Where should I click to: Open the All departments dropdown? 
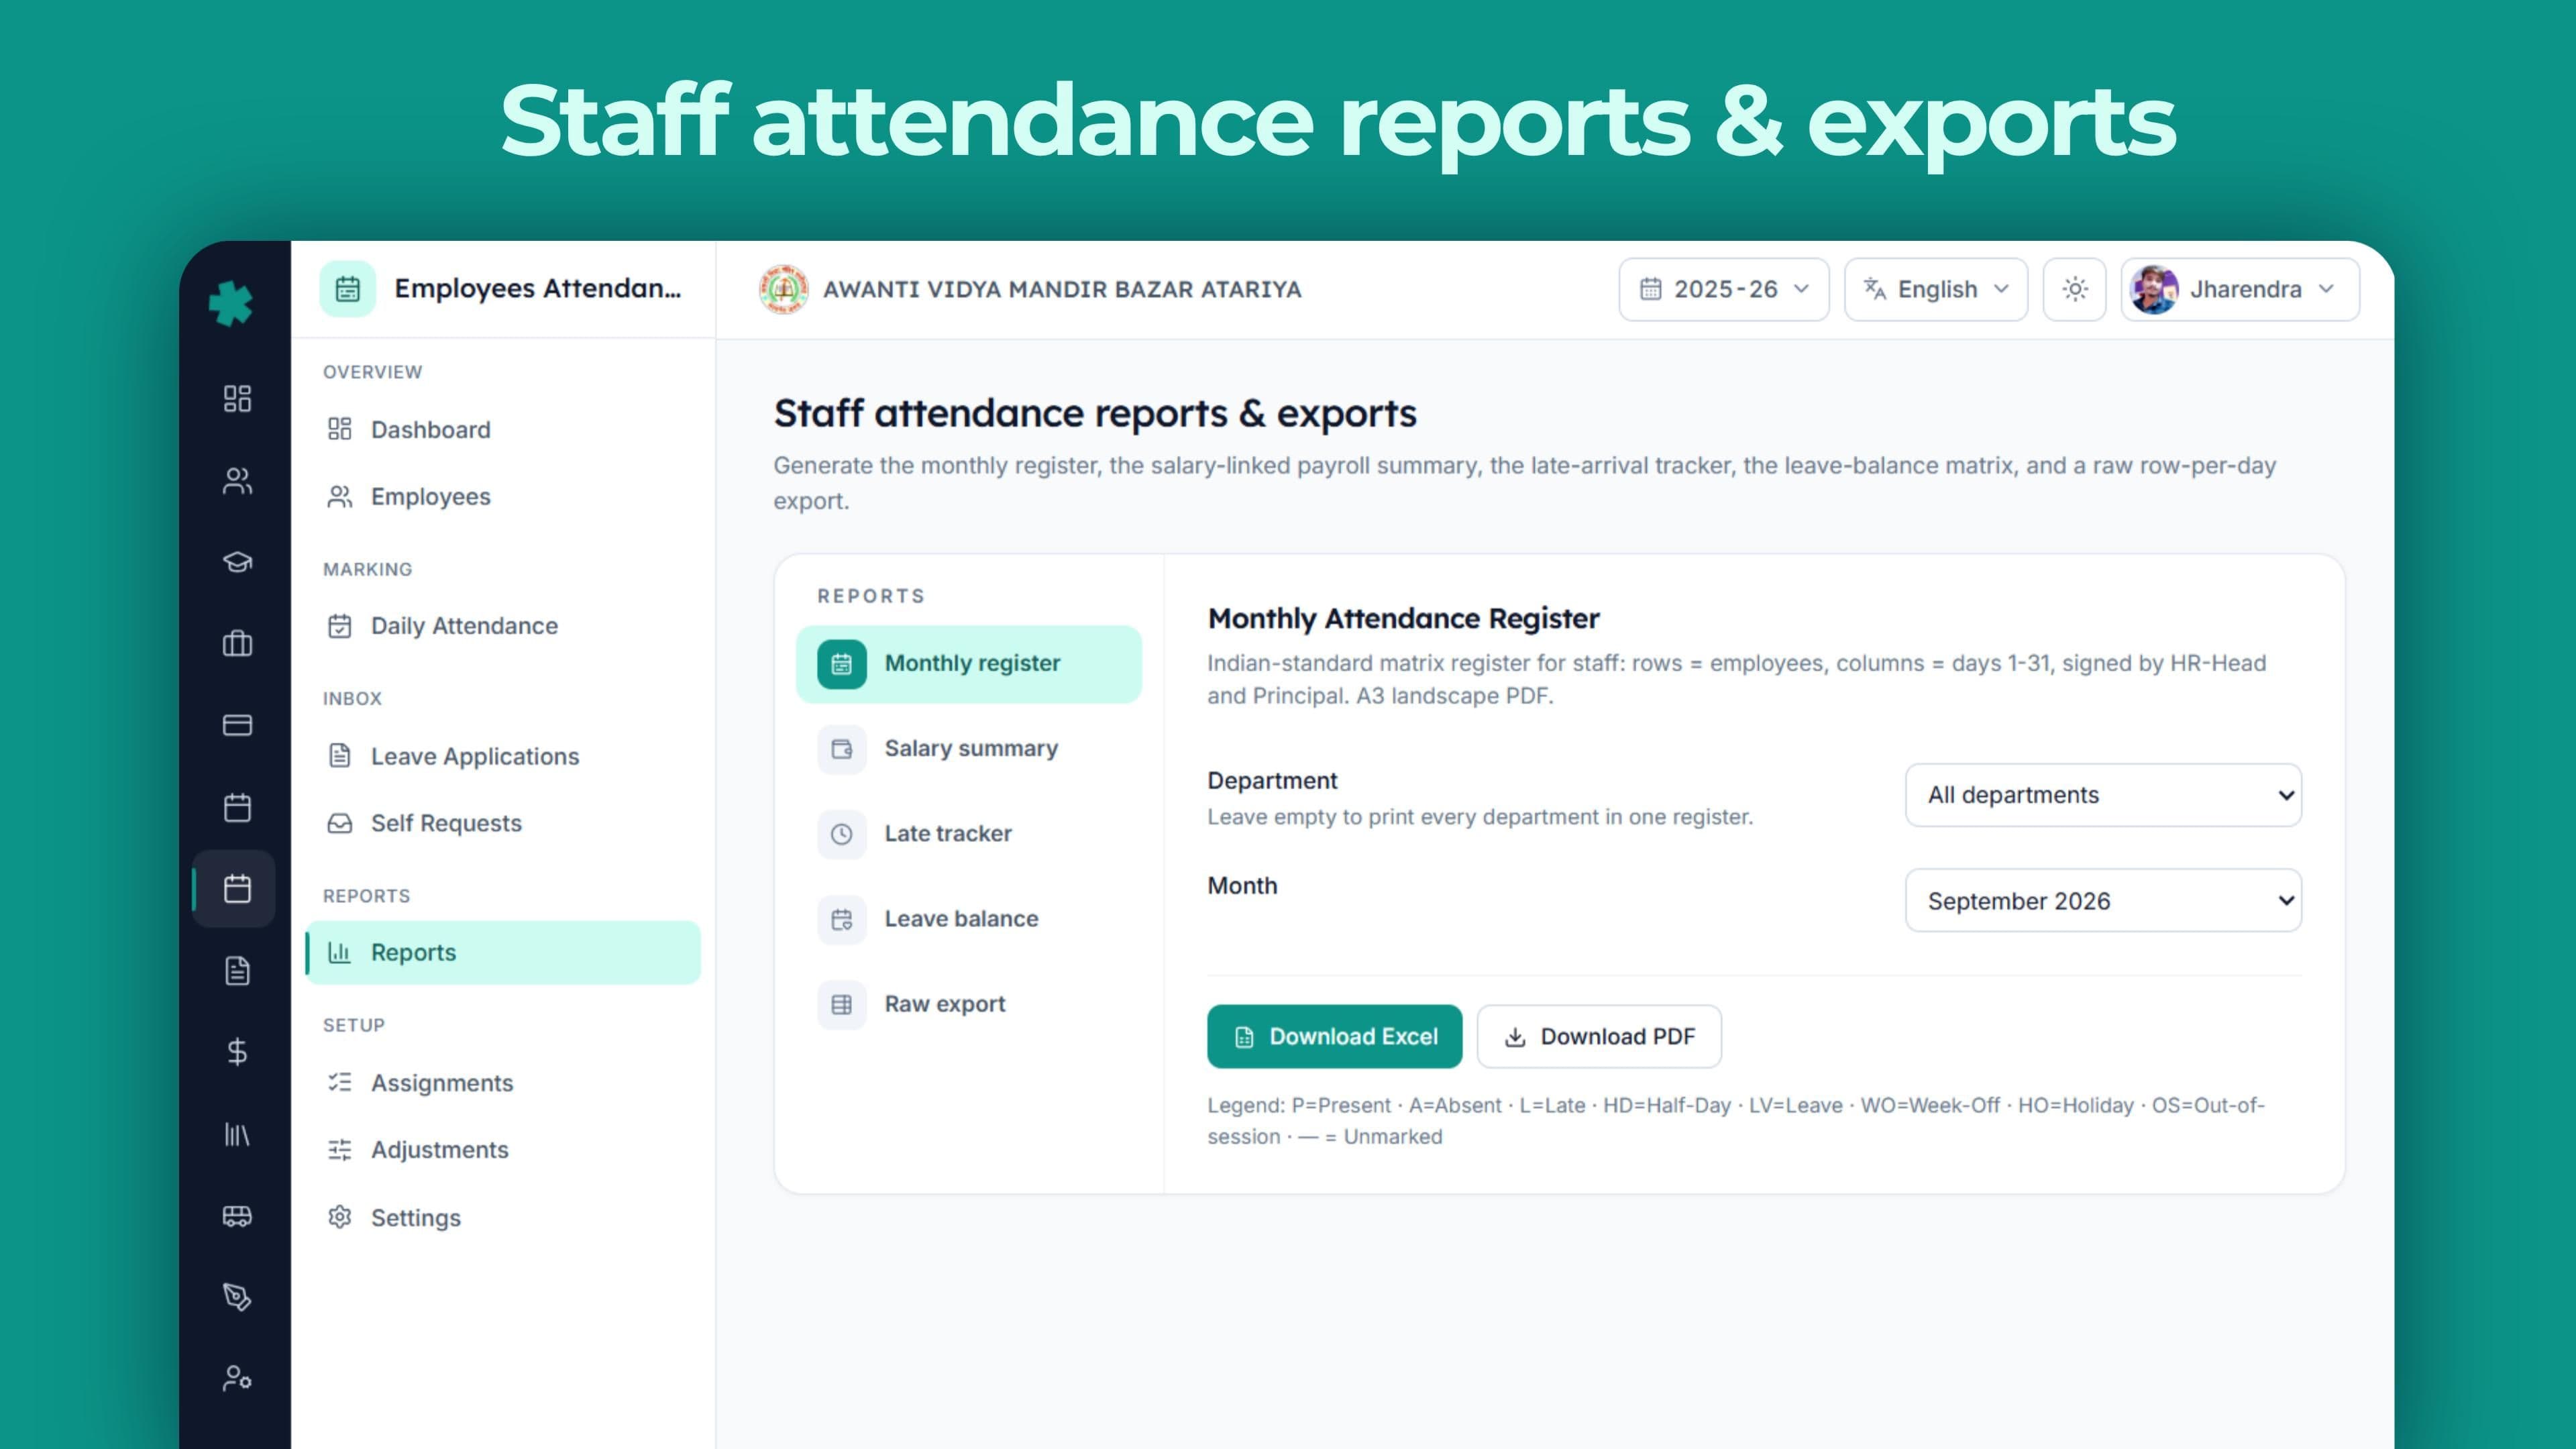[x=2103, y=795]
